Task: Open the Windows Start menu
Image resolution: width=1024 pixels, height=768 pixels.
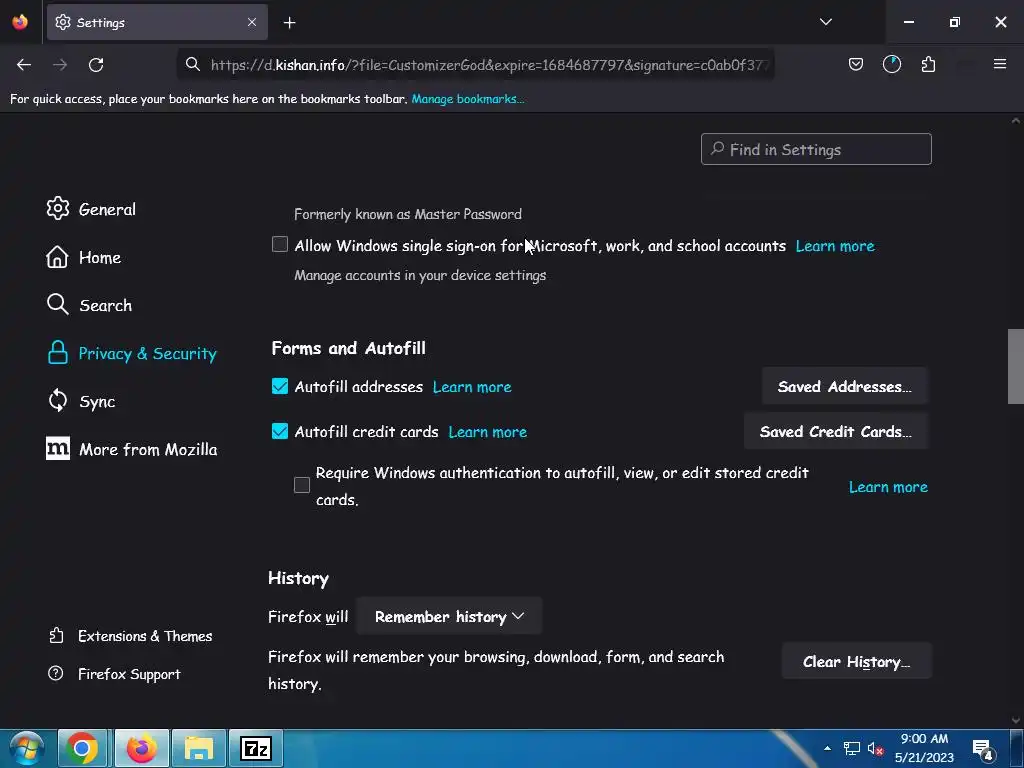Action: (26, 748)
